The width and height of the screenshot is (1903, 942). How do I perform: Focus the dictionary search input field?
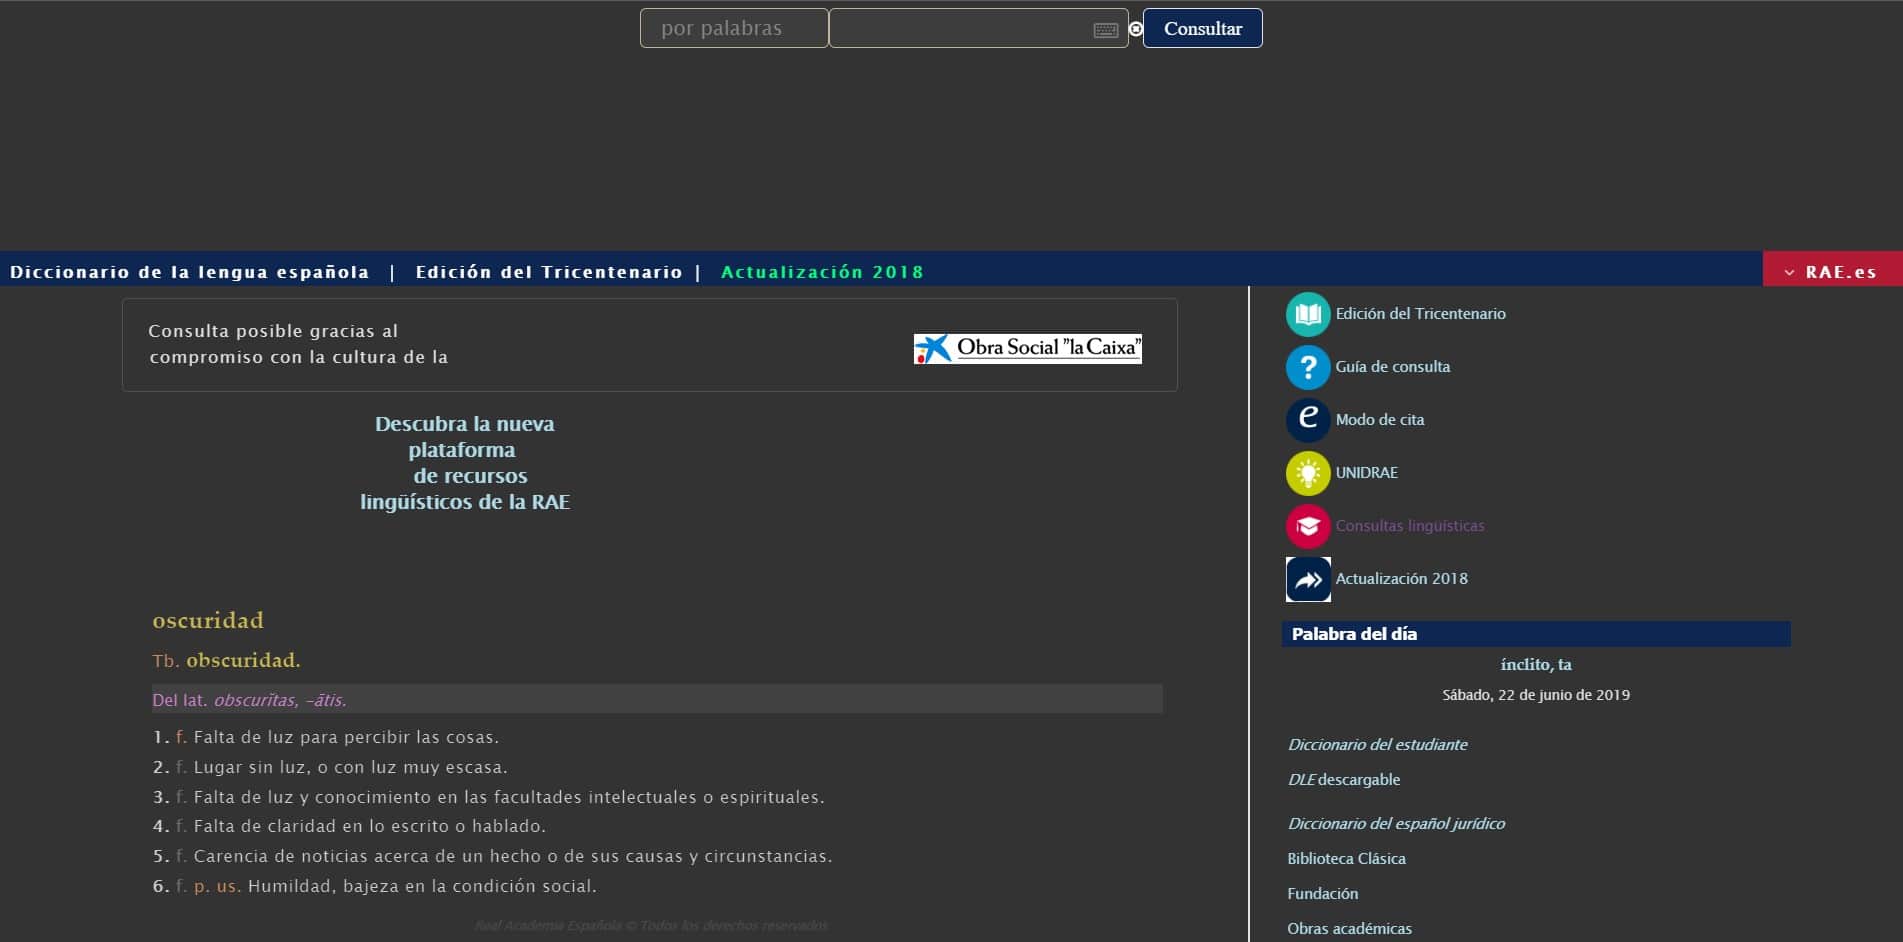[x=978, y=28]
